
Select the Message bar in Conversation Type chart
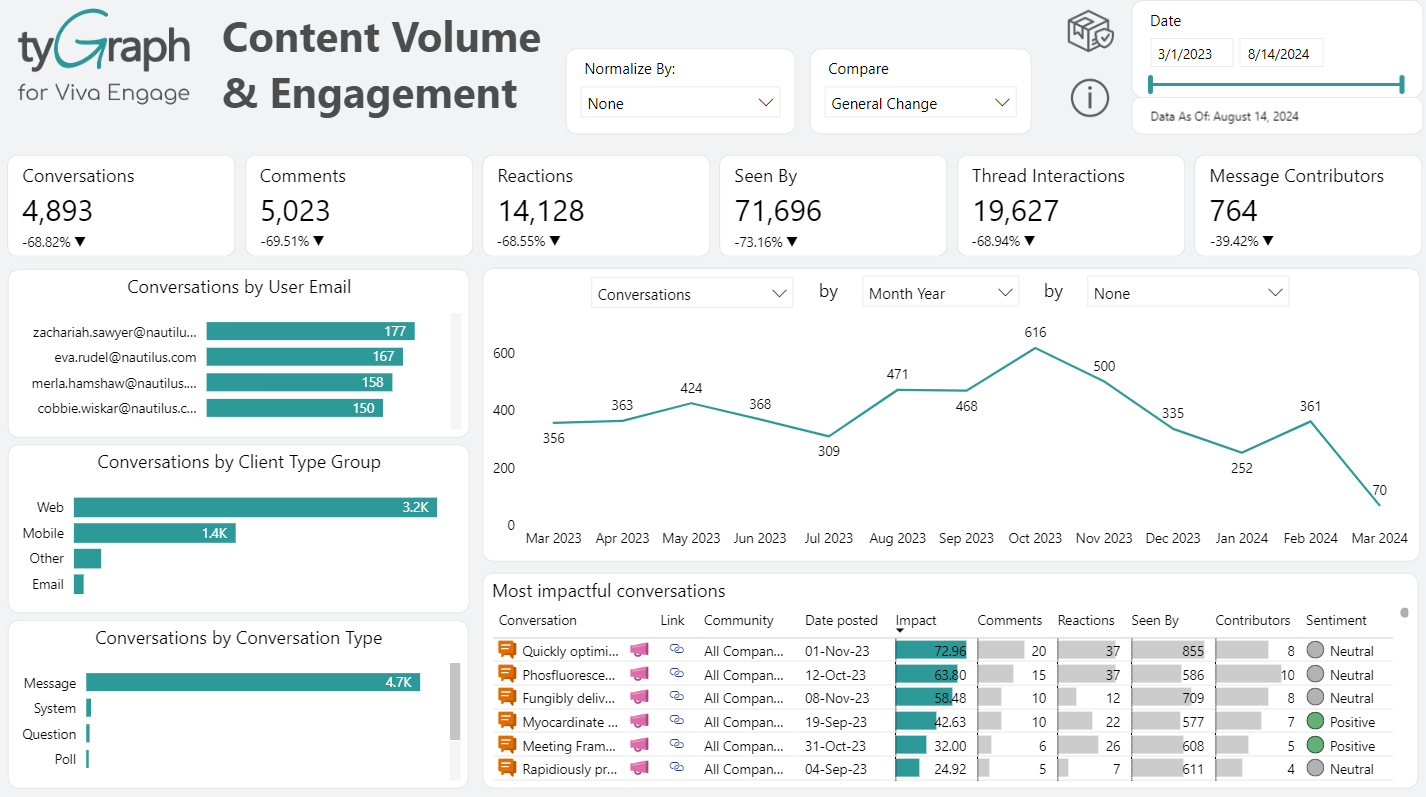252,682
